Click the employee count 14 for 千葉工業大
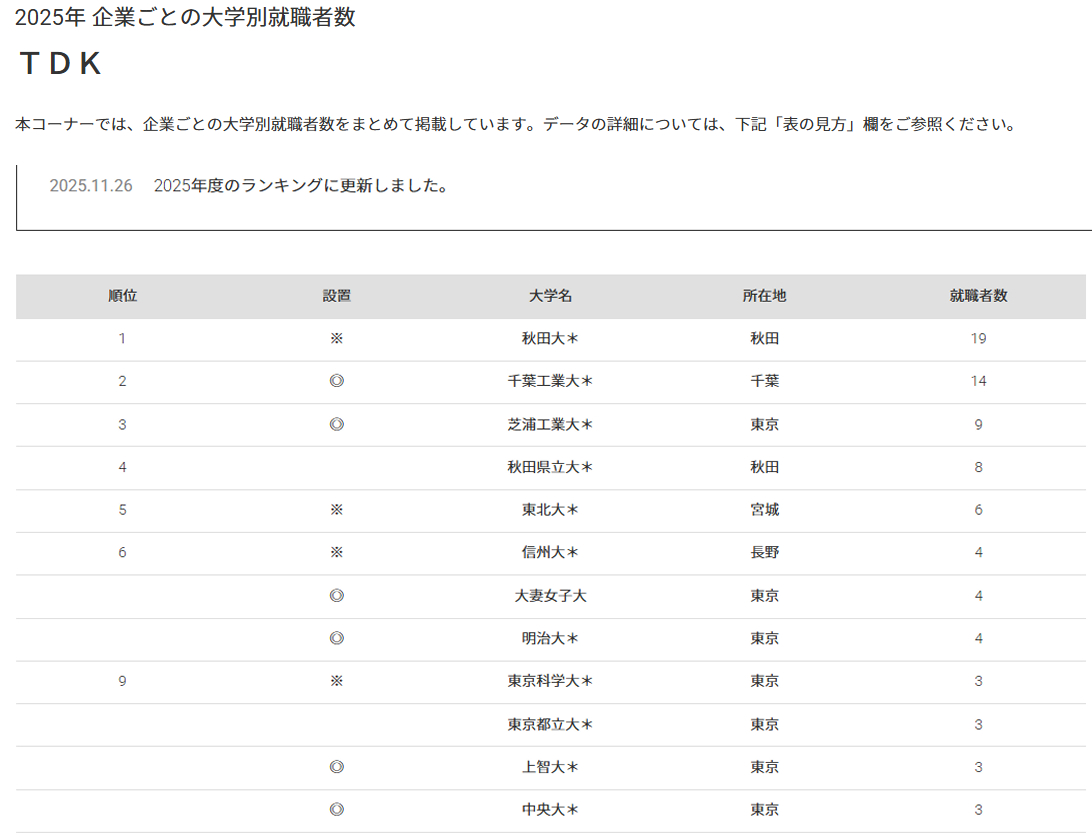The image size is (1092, 839). point(978,381)
